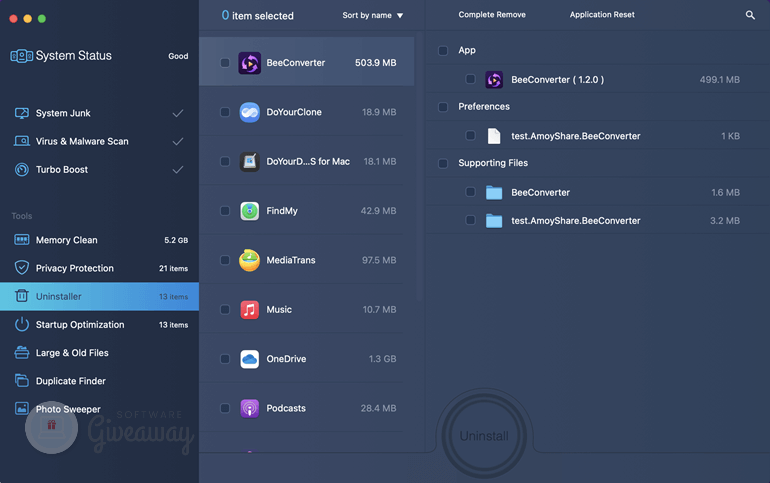Open Virus & Malware Scan section
Viewport: 770px width, 483px height.
pyautogui.click(x=99, y=141)
